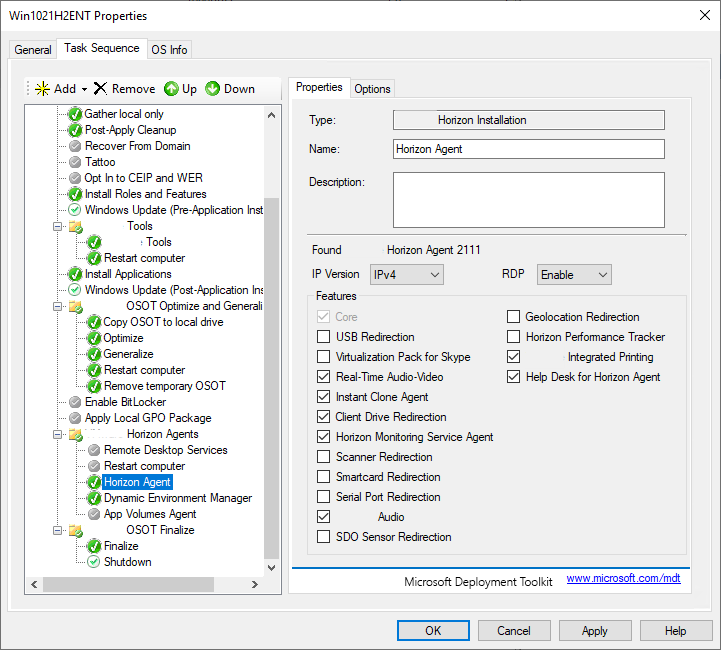The image size is (721, 650).
Task: Select the Properties tab
Action: click(319, 87)
